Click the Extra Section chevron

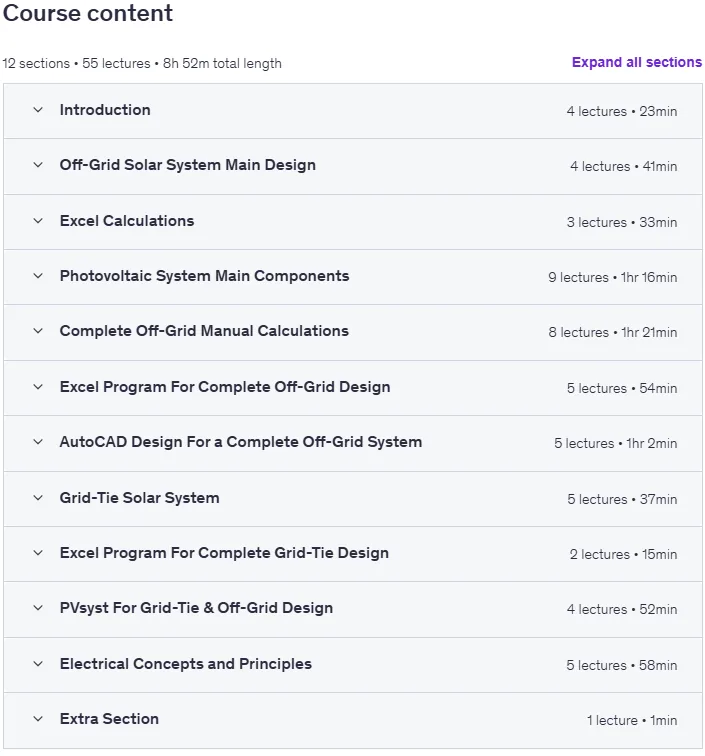pos(38,718)
